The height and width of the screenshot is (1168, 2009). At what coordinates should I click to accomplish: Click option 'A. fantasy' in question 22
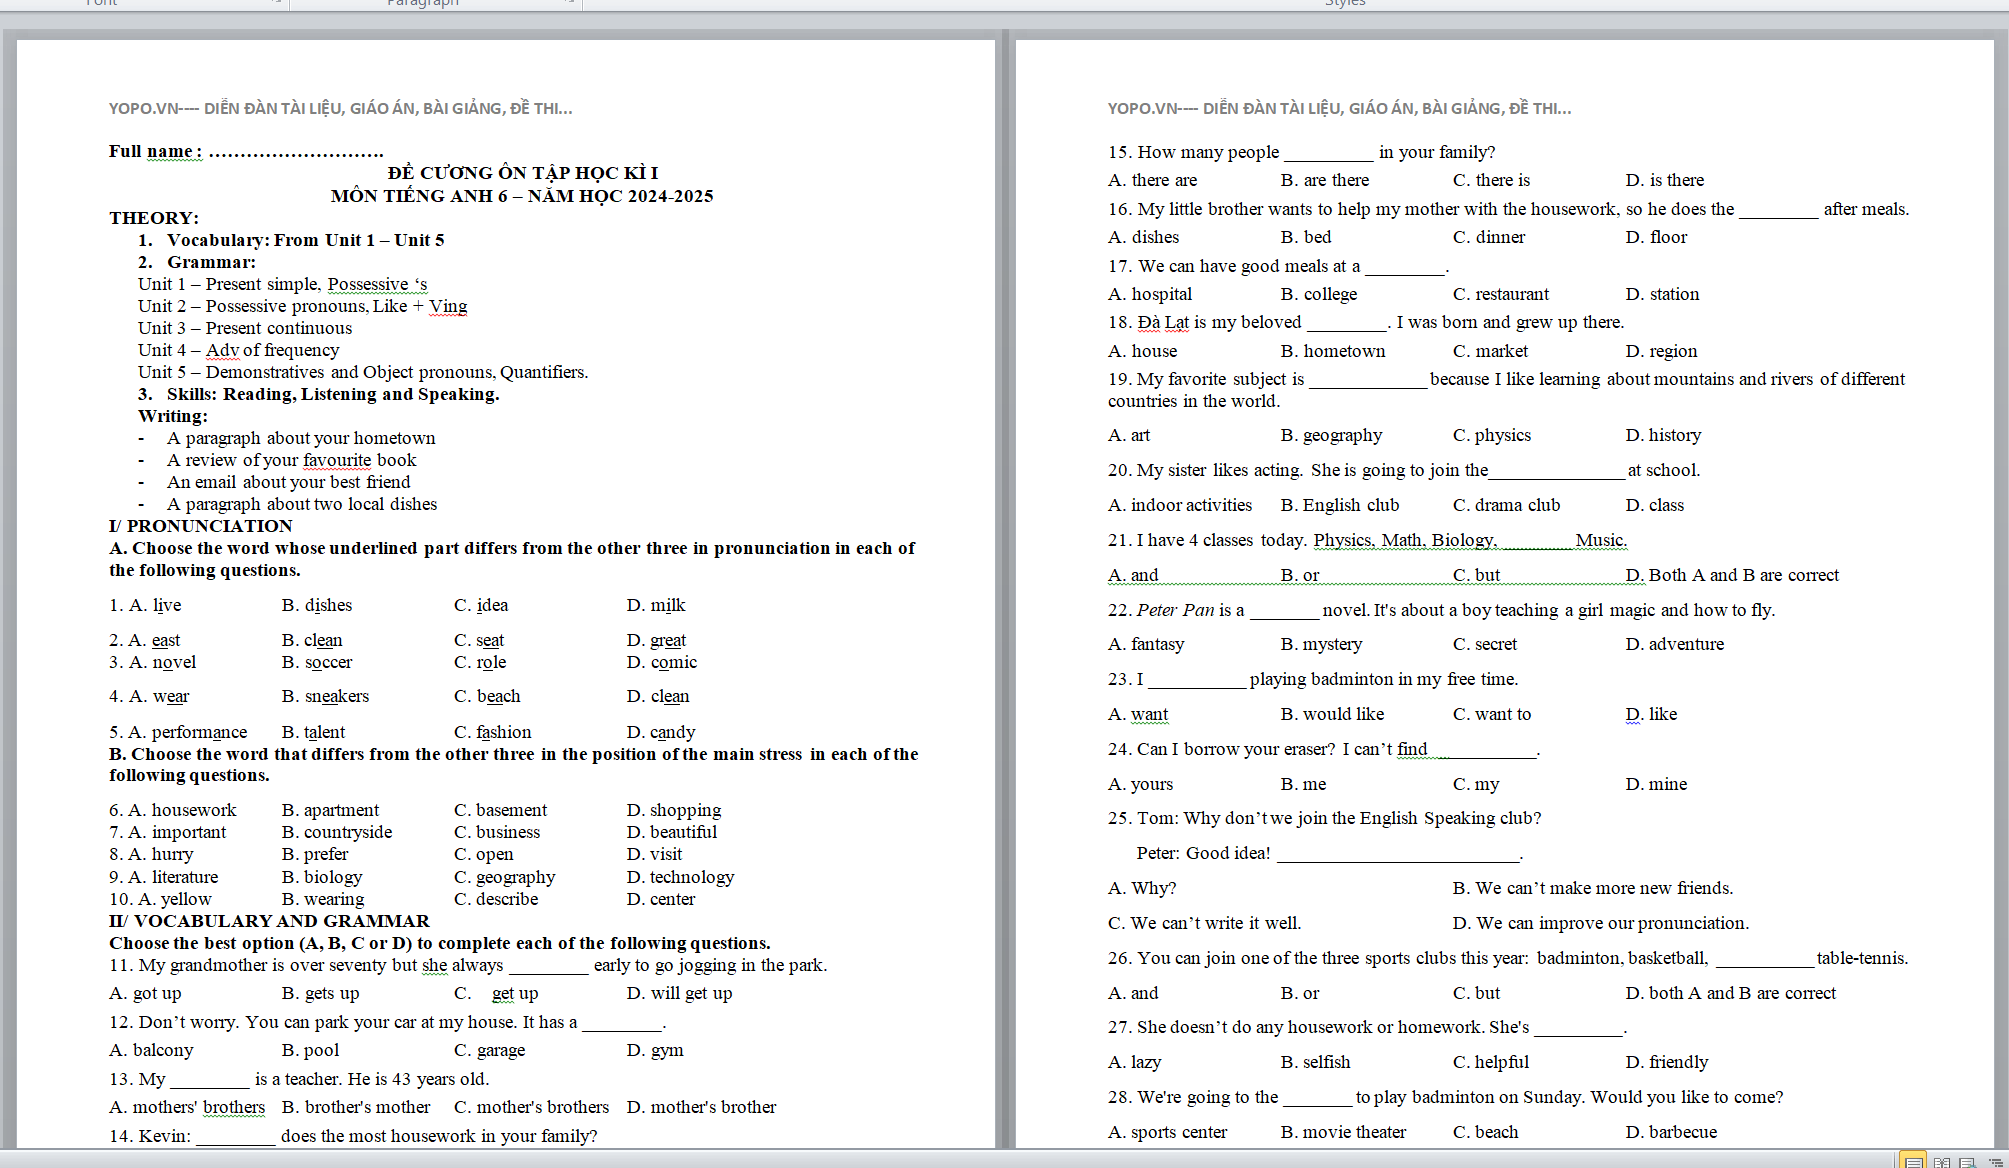(x=1146, y=644)
